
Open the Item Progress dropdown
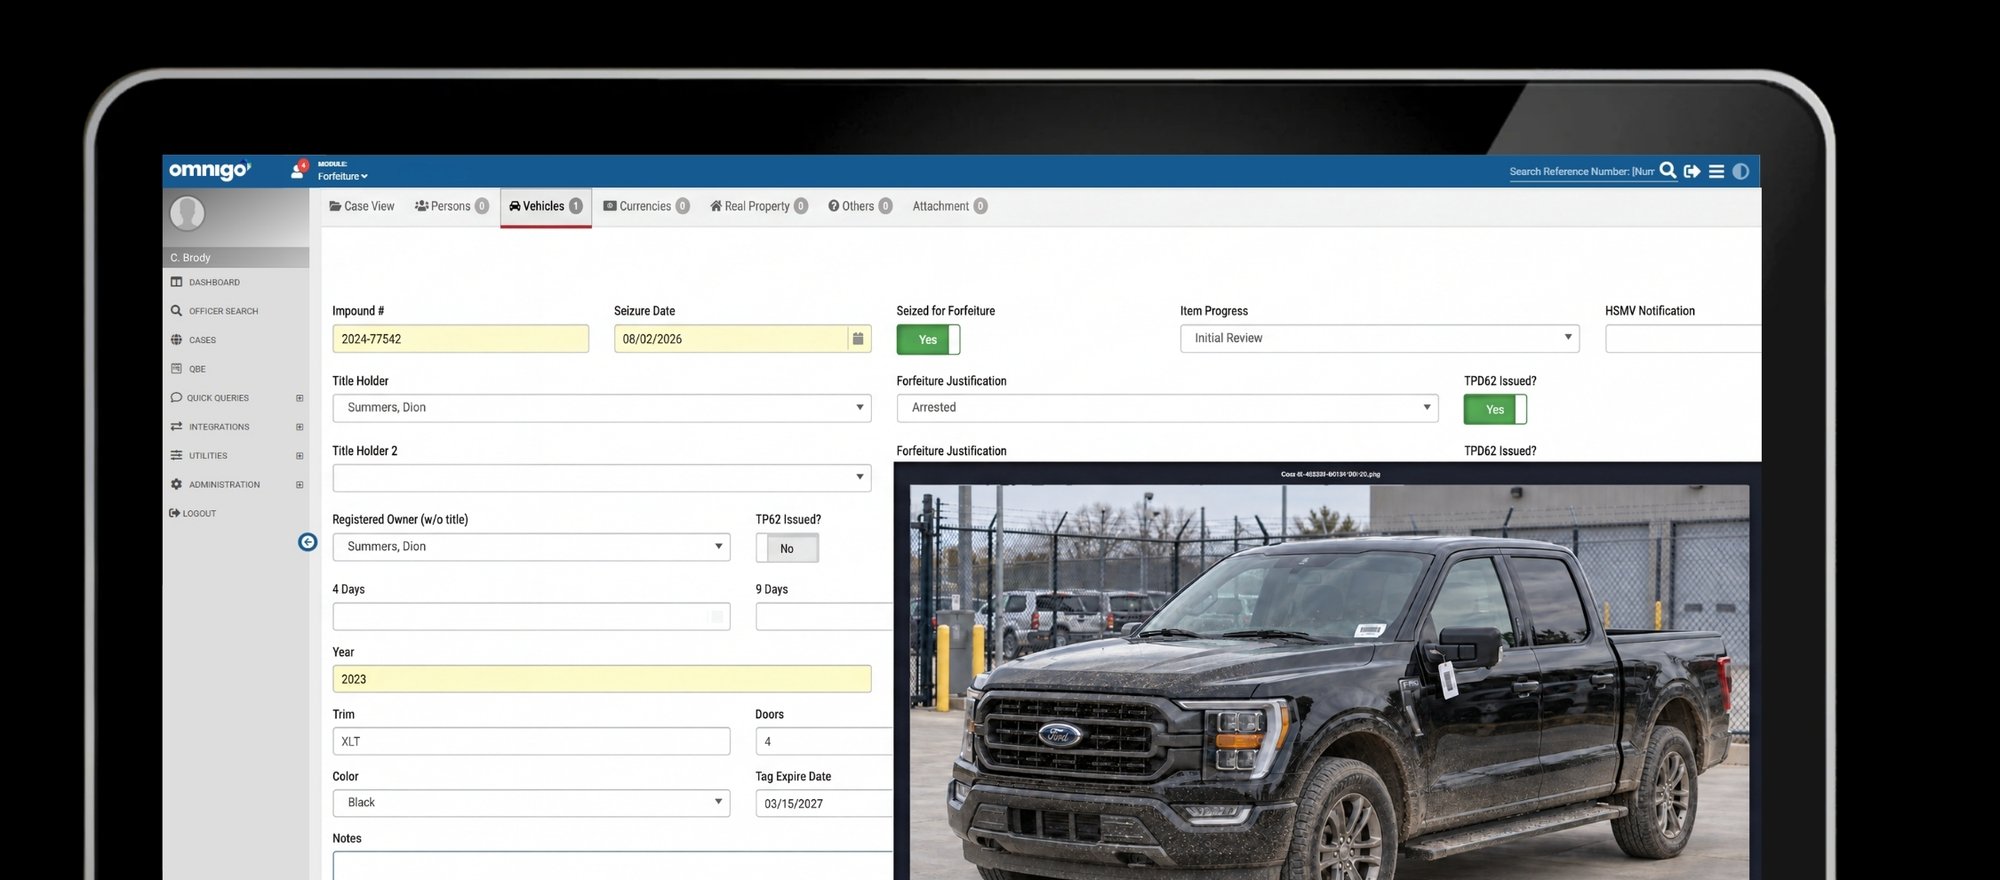coord(1380,338)
